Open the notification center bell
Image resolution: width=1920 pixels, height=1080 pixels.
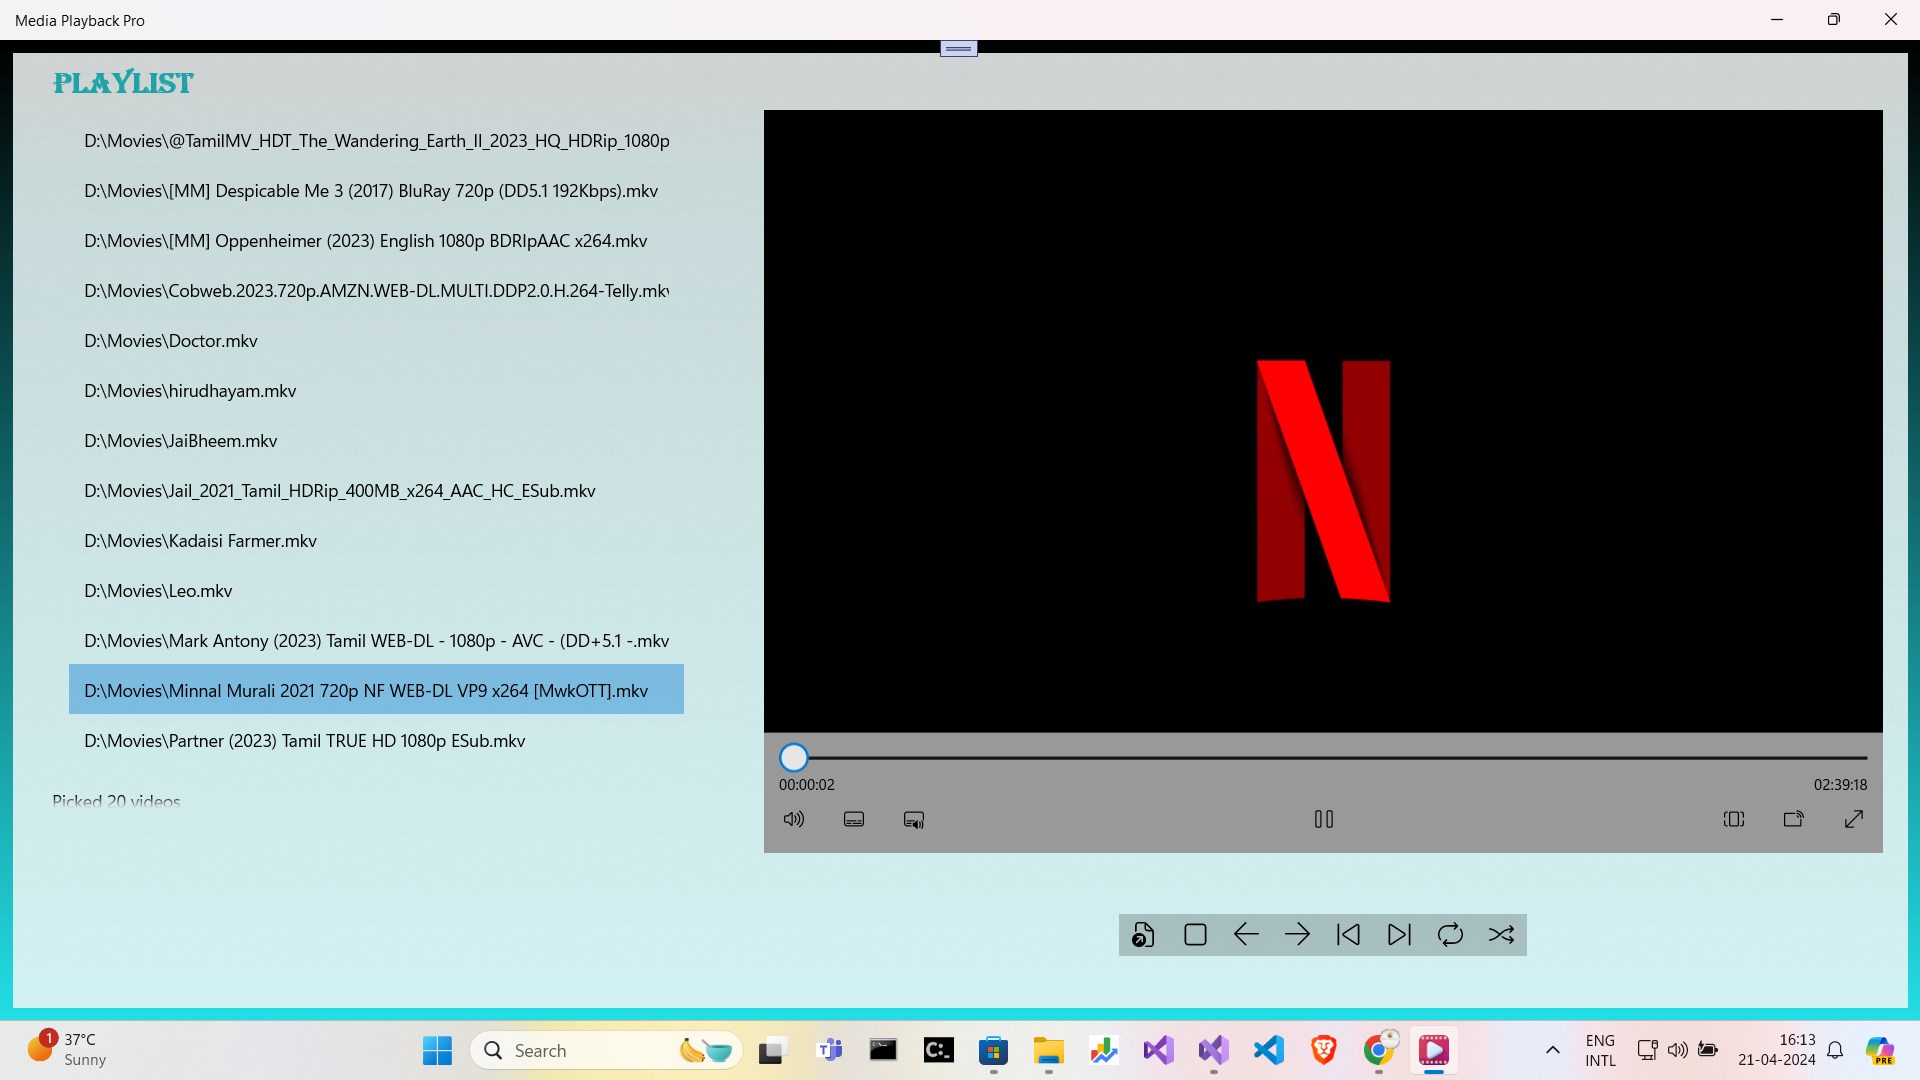pos(1835,1050)
